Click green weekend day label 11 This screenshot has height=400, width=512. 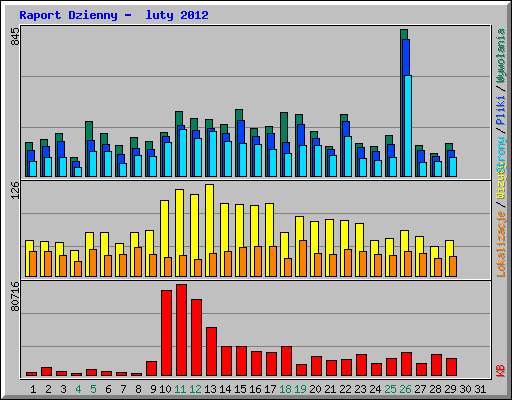pyautogui.click(x=180, y=389)
